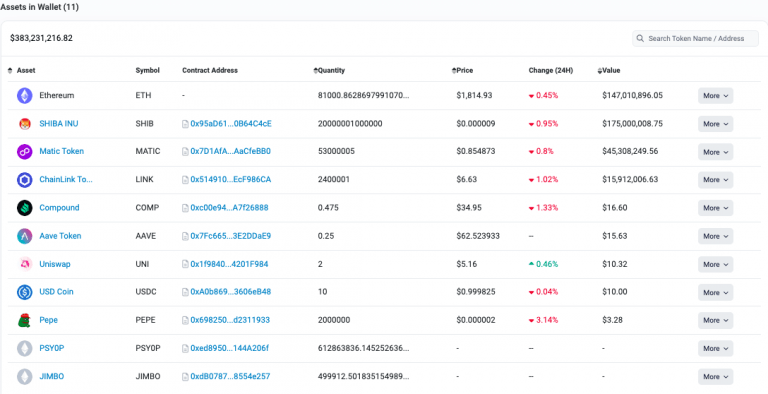Click the magnifier icon in search box
Screen dimensions: 768x394
click(x=640, y=38)
